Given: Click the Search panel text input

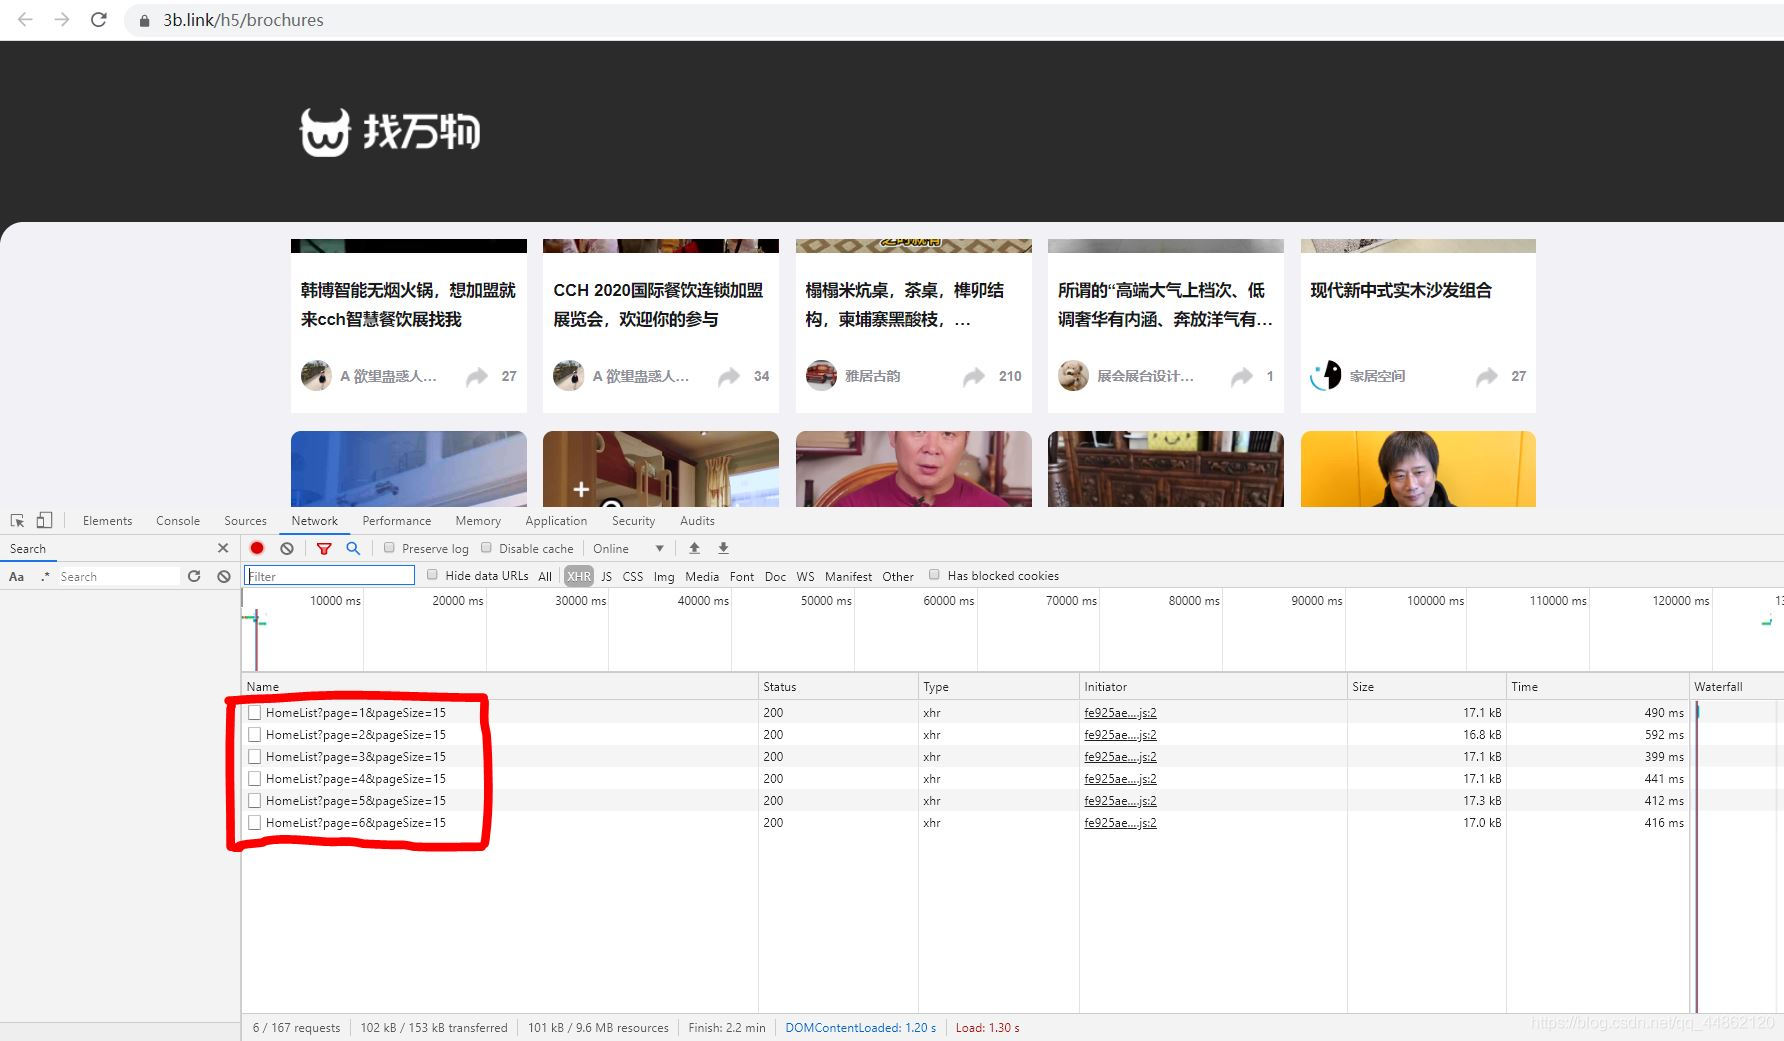Looking at the screenshot, I should click(x=118, y=577).
